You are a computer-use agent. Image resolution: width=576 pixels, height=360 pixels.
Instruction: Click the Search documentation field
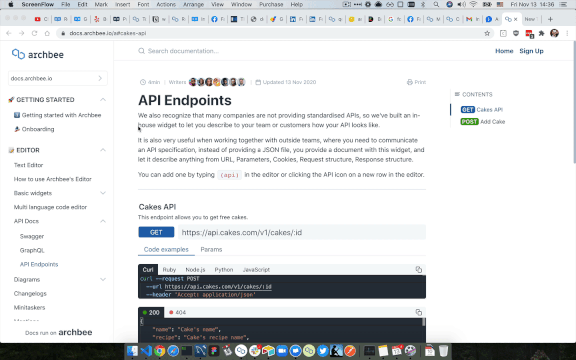(x=183, y=51)
